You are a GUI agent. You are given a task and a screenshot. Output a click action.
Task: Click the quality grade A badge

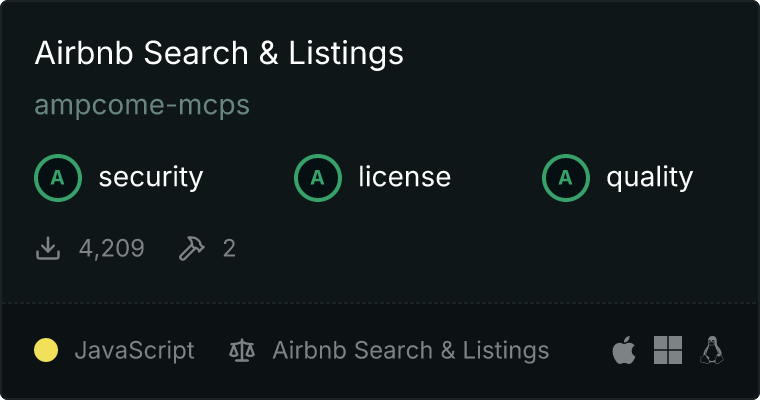[x=566, y=178]
